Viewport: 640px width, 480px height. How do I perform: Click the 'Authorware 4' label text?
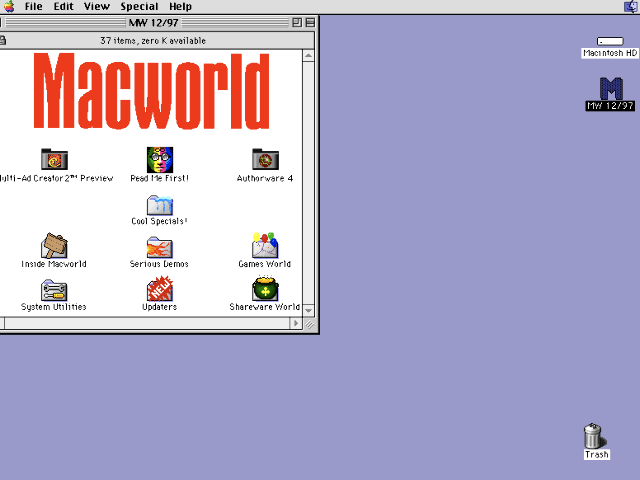coord(265,178)
